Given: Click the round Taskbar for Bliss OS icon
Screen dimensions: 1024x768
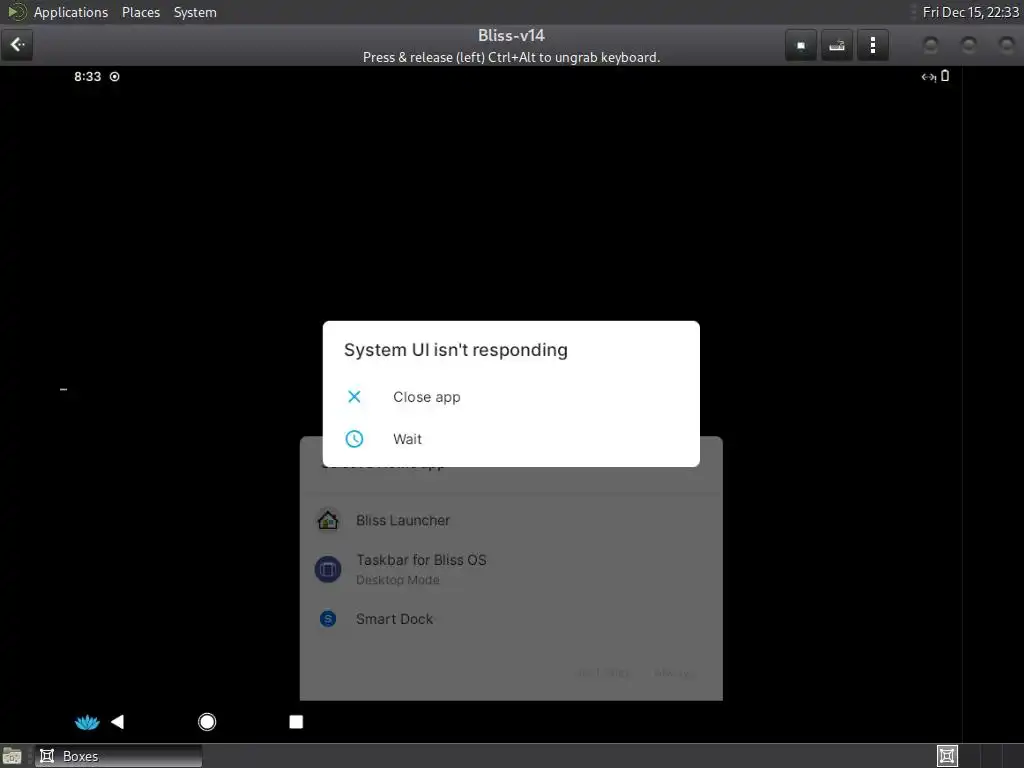Looking at the screenshot, I should (328, 569).
